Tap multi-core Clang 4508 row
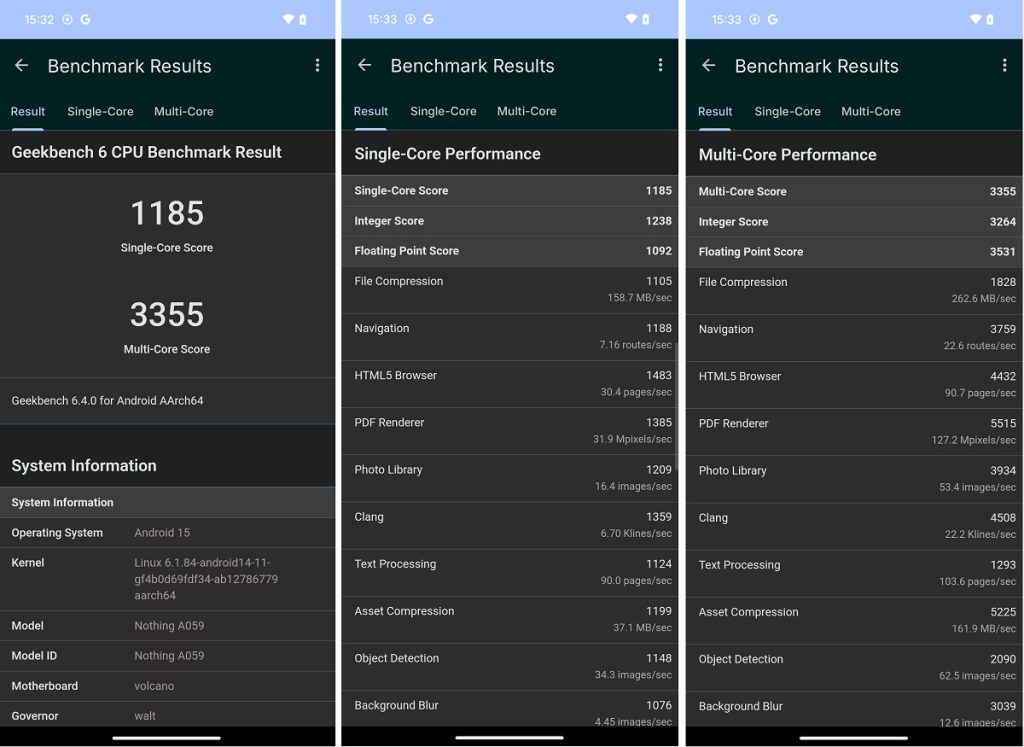This screenshot has width=1024, height=747. (854, 526)
